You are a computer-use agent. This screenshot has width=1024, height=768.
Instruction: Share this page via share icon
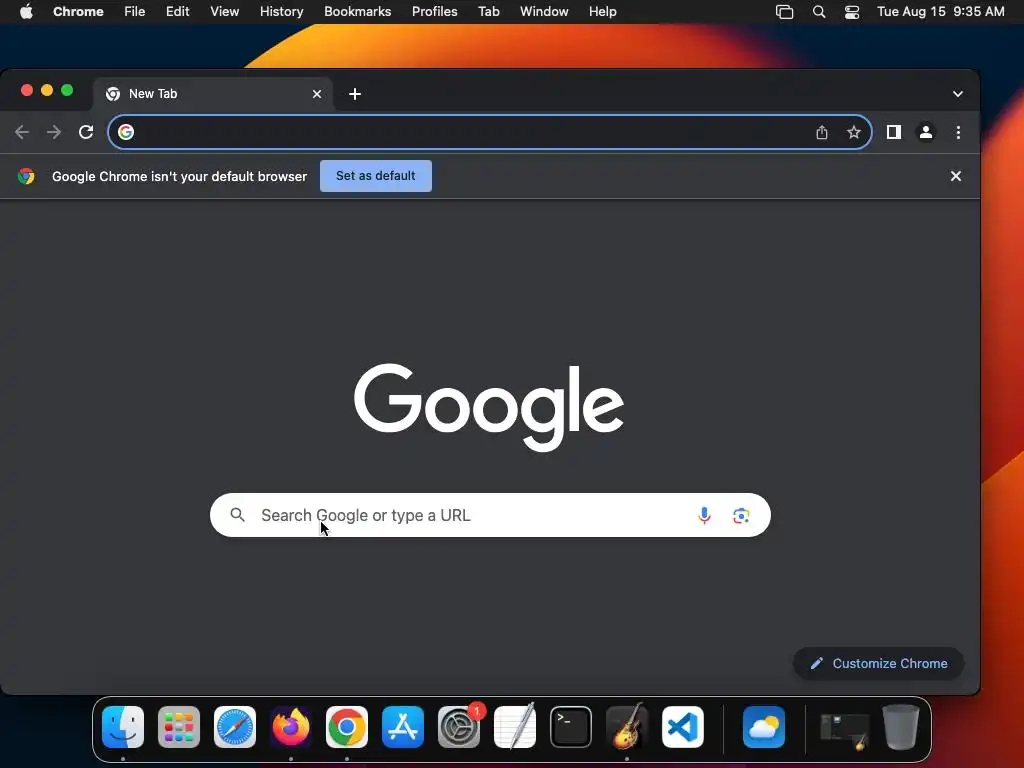tap(822, 133)
